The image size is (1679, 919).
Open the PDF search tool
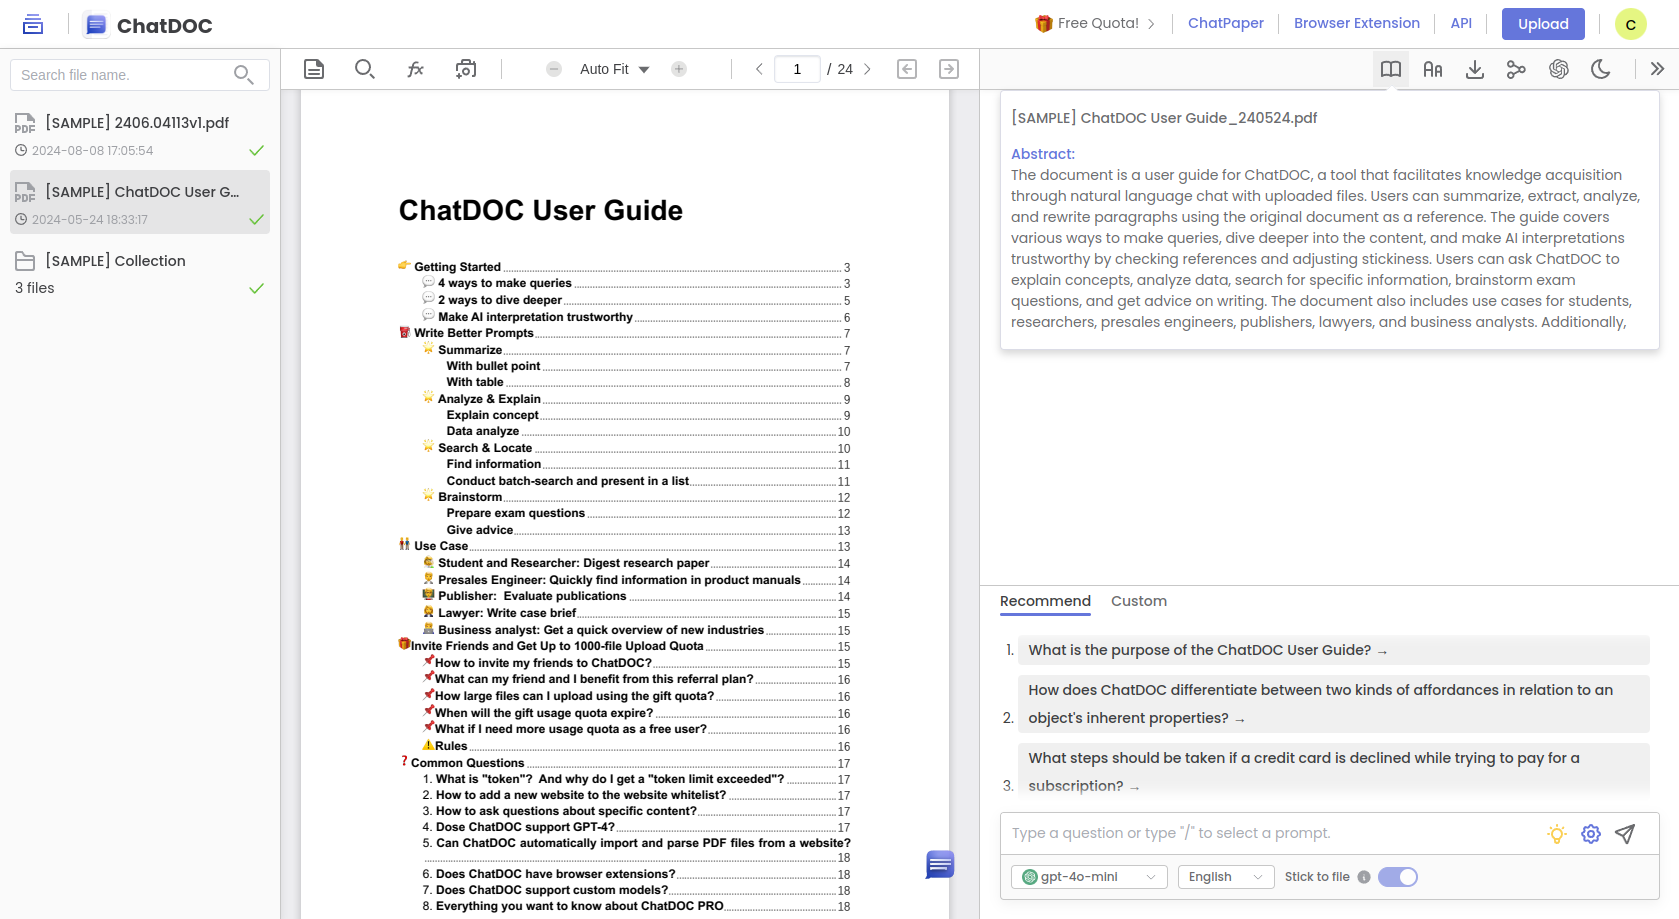[365, 69]
